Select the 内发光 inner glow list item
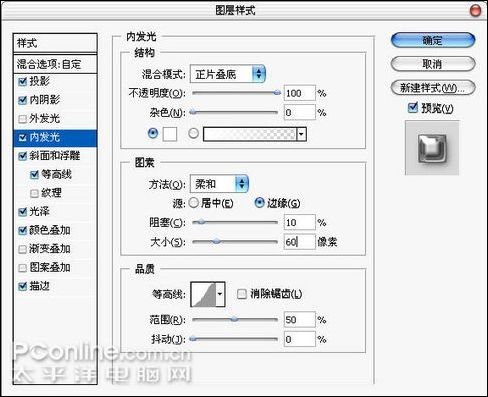The image size is (488, 397). coord(55,137)
